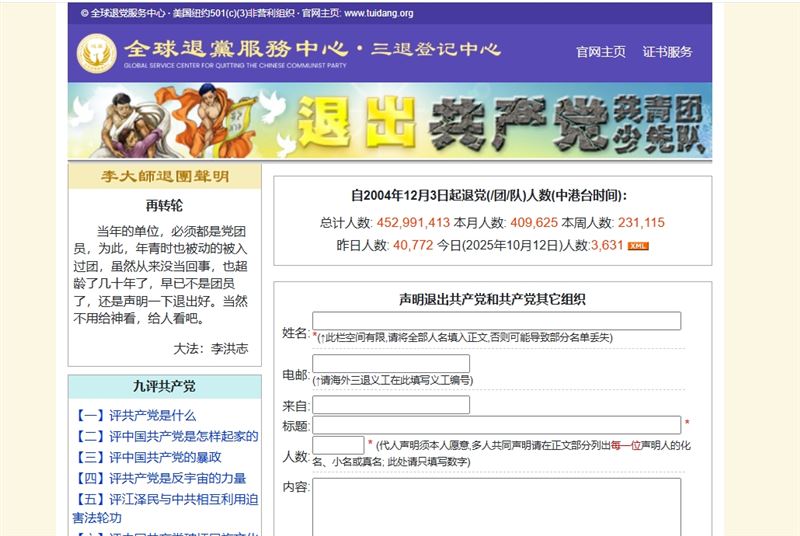The image size is (800, 536).
Task: Open the 官网主页 menu link
Action: point(601,52)
